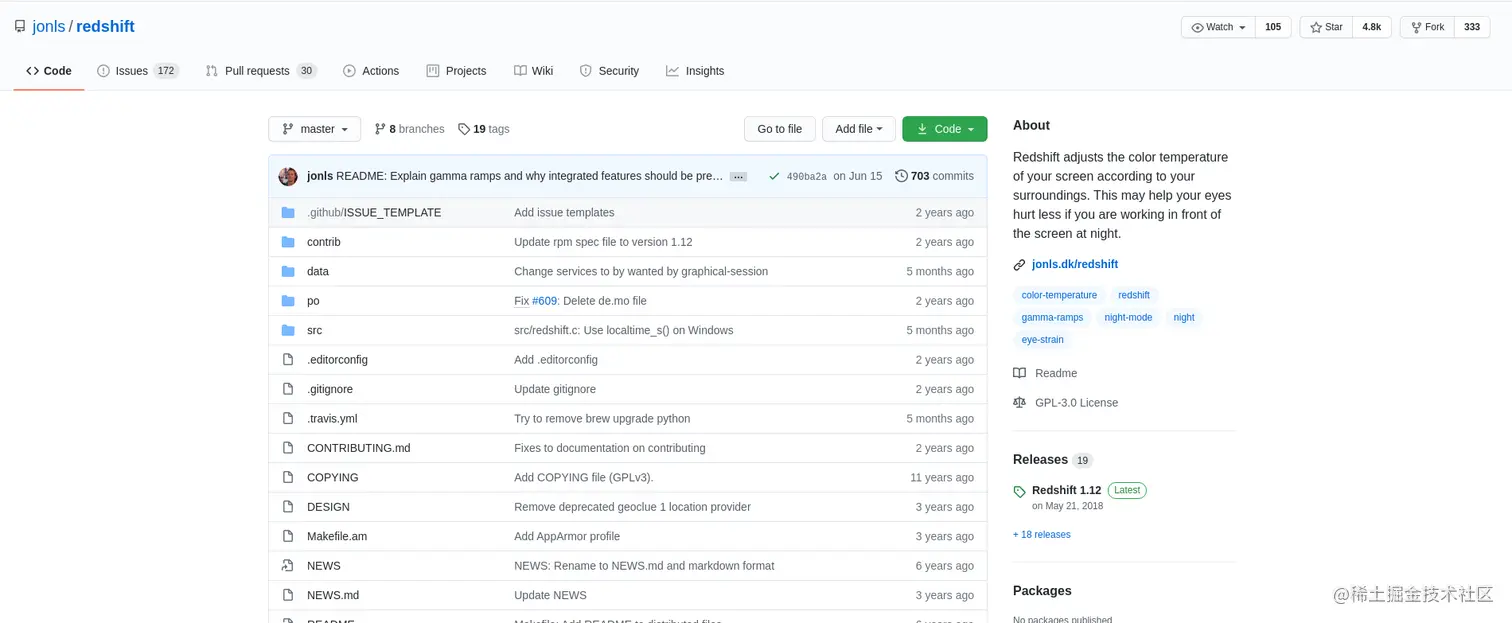Open the CONTRIBUTING.md file

point(358,449)
